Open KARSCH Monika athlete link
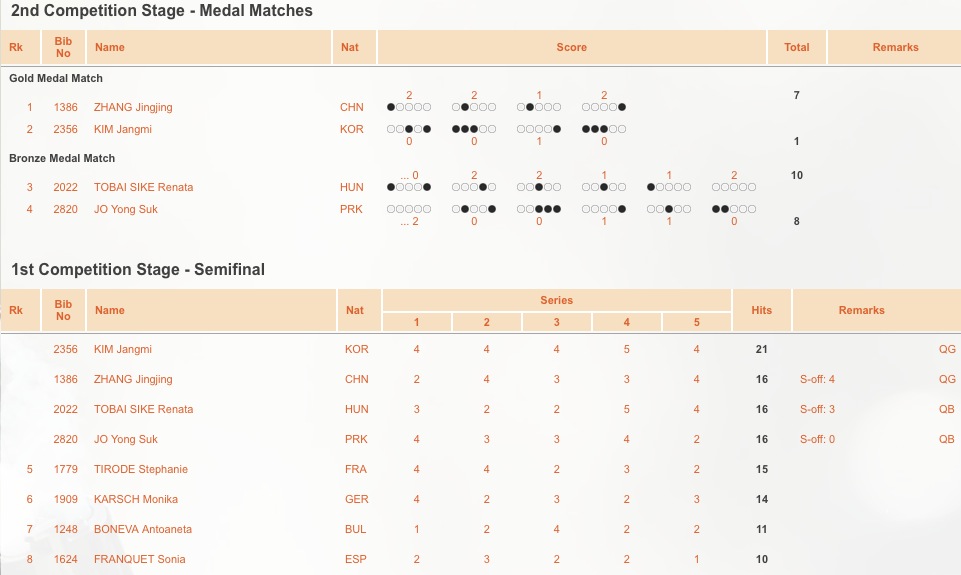 click(x=135, y=500)
